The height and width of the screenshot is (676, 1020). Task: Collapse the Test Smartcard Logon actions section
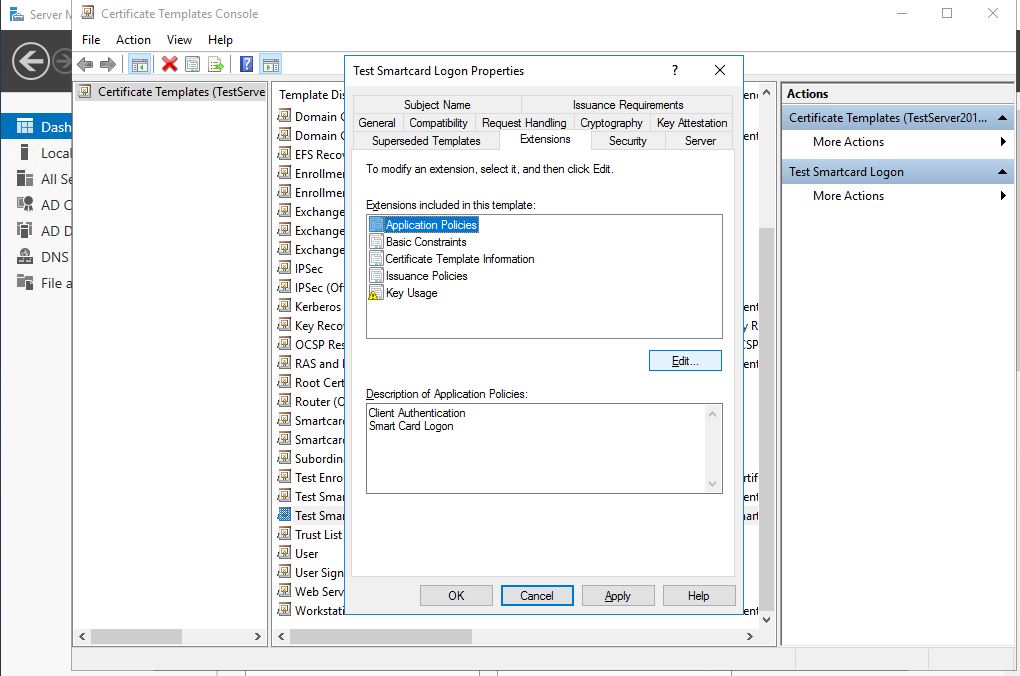pos(1003,172)
